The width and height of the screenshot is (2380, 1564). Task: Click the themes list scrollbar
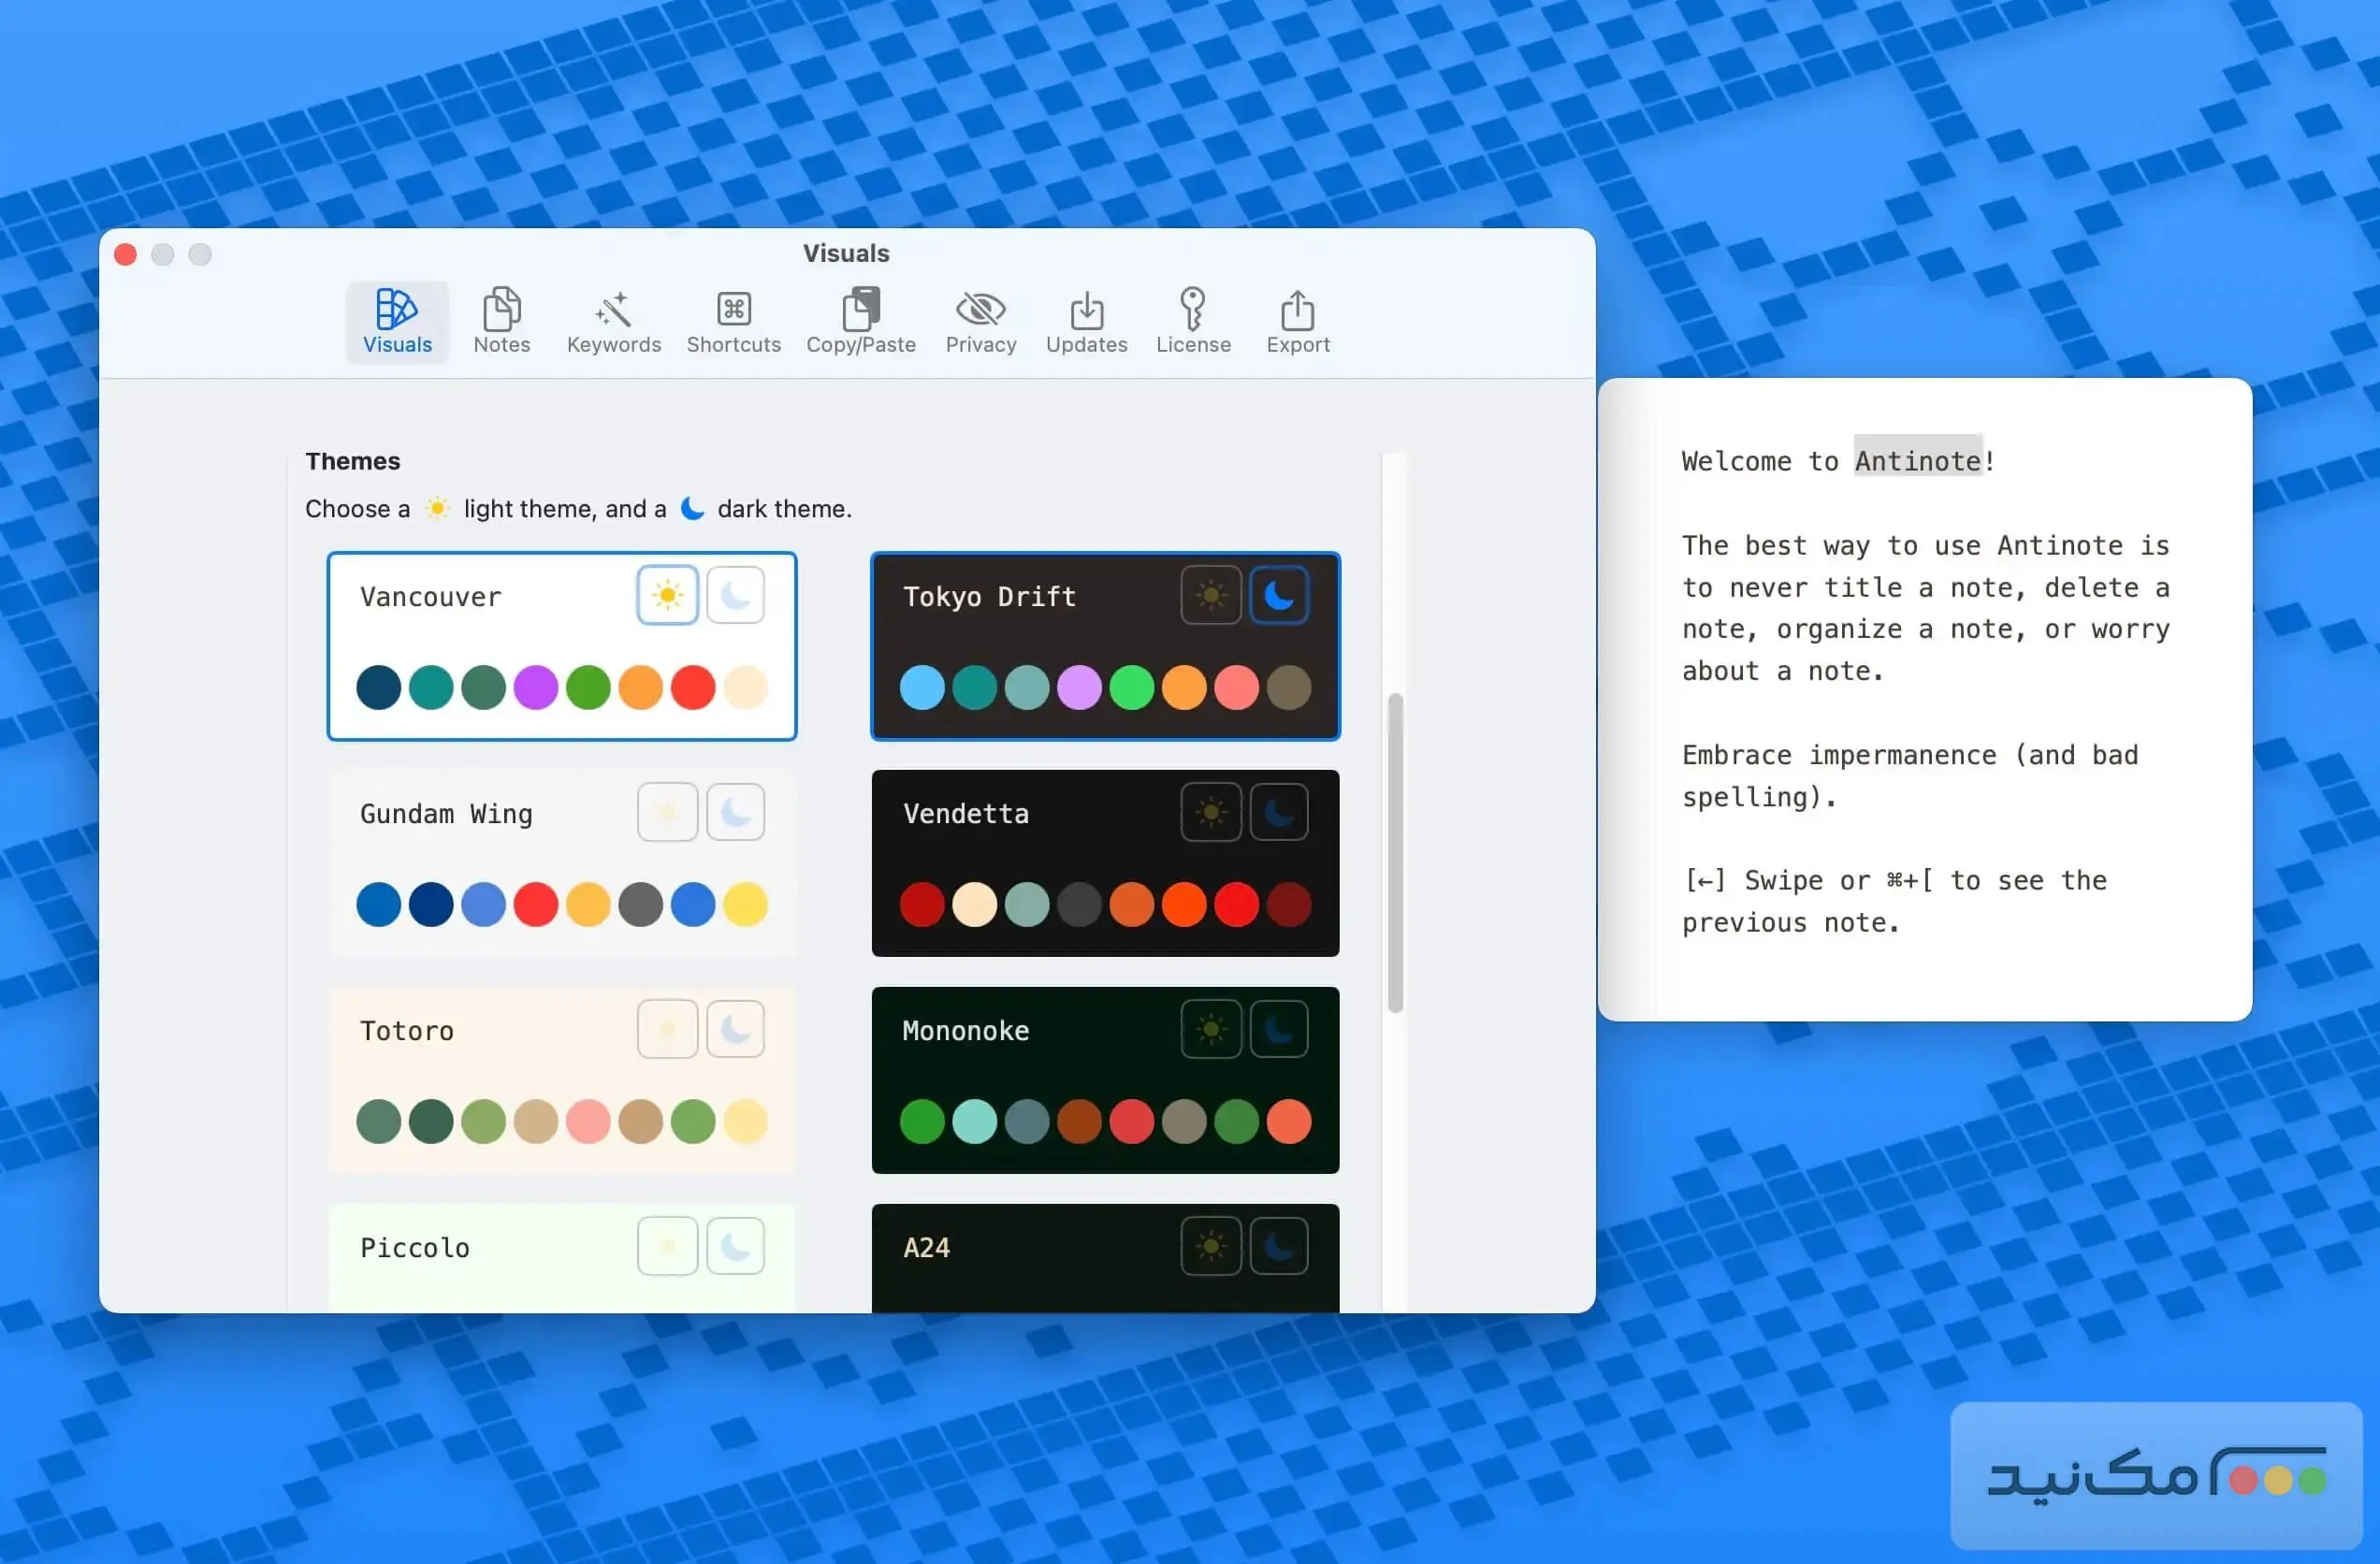point(1395,852)
